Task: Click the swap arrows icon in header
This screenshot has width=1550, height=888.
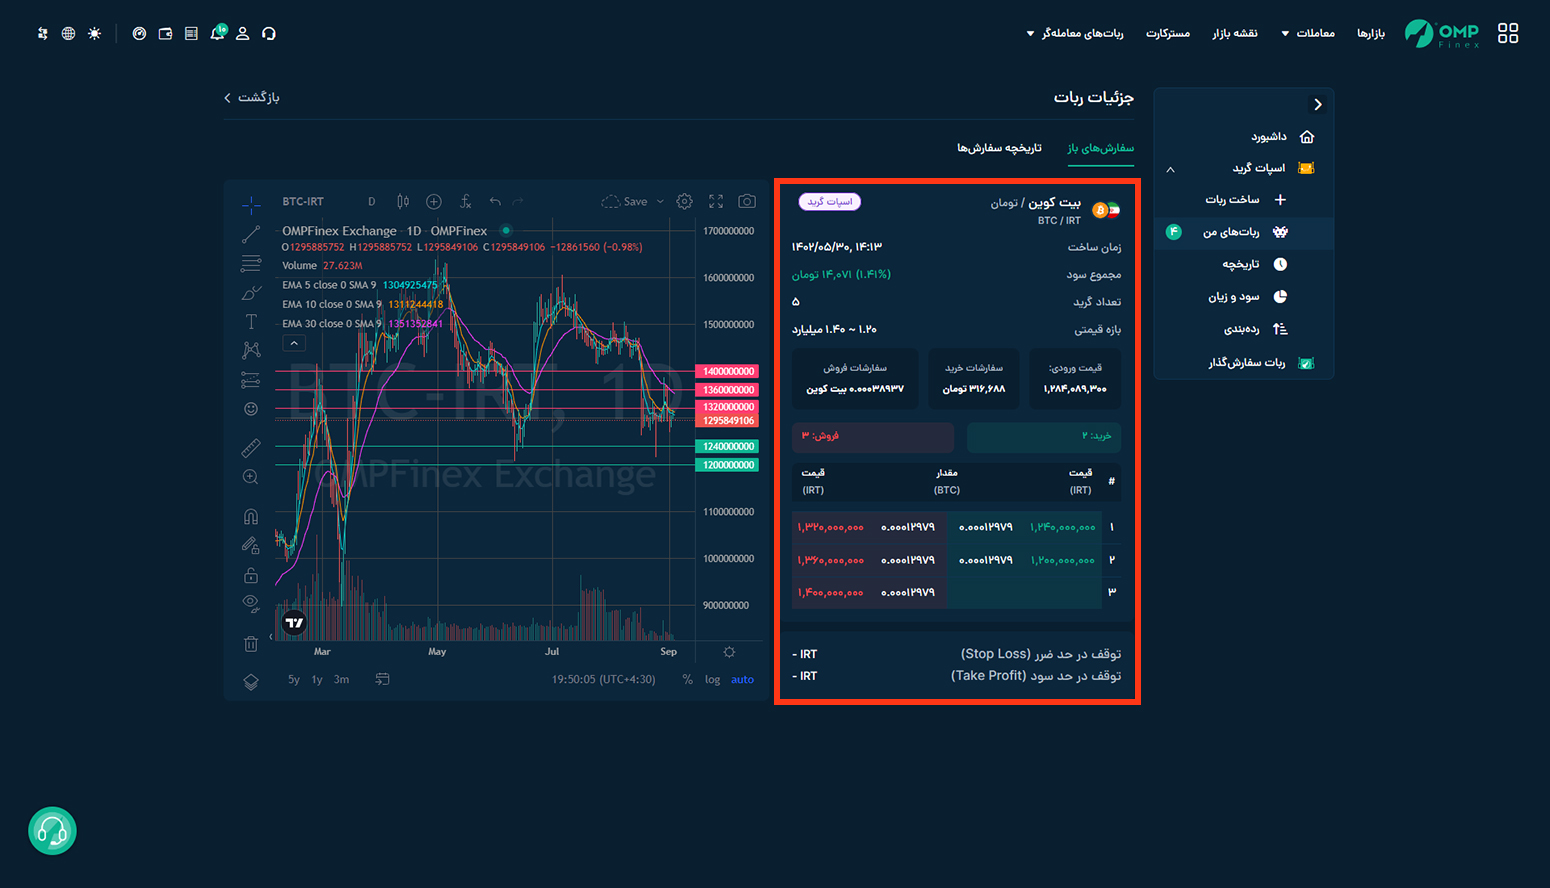Action: [x=42, y=33]
